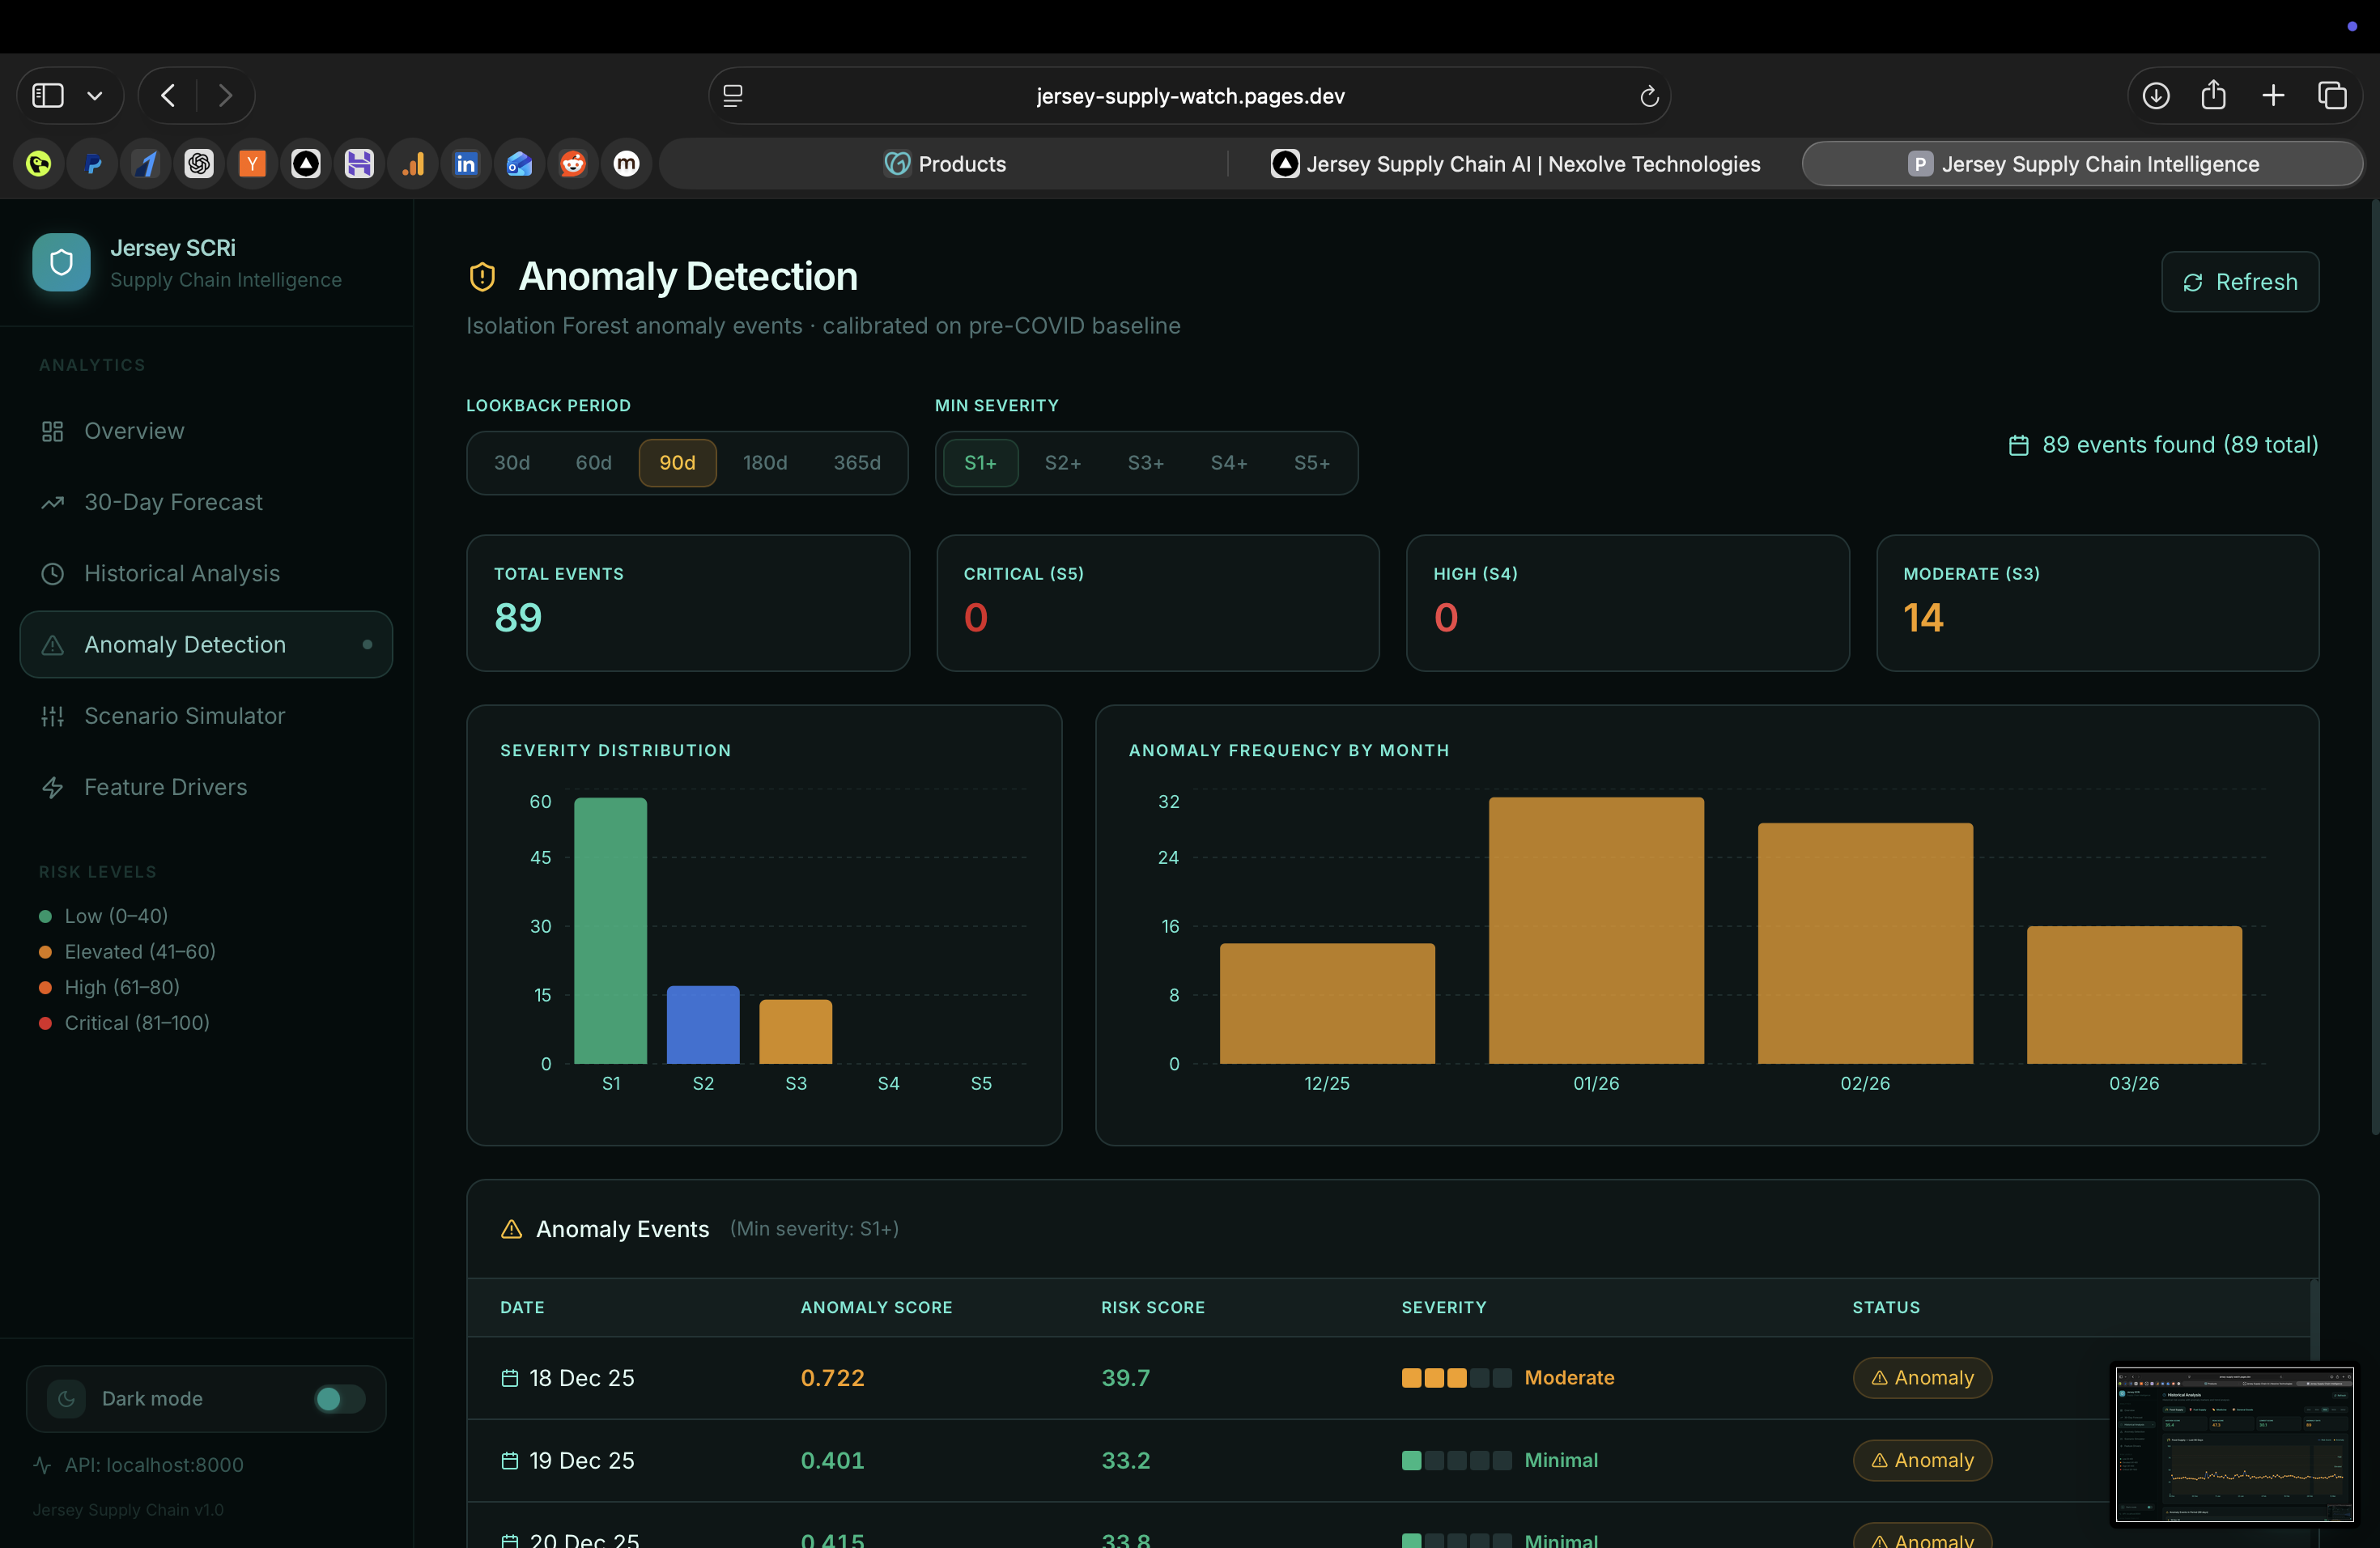Expand the browser tab overview control

point(2334,95)
